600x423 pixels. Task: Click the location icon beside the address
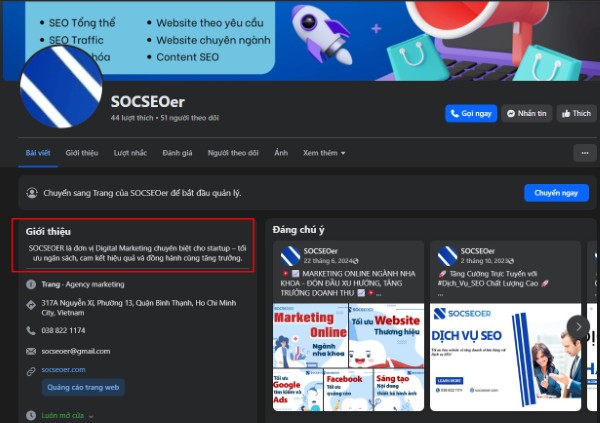coord(31,305)
